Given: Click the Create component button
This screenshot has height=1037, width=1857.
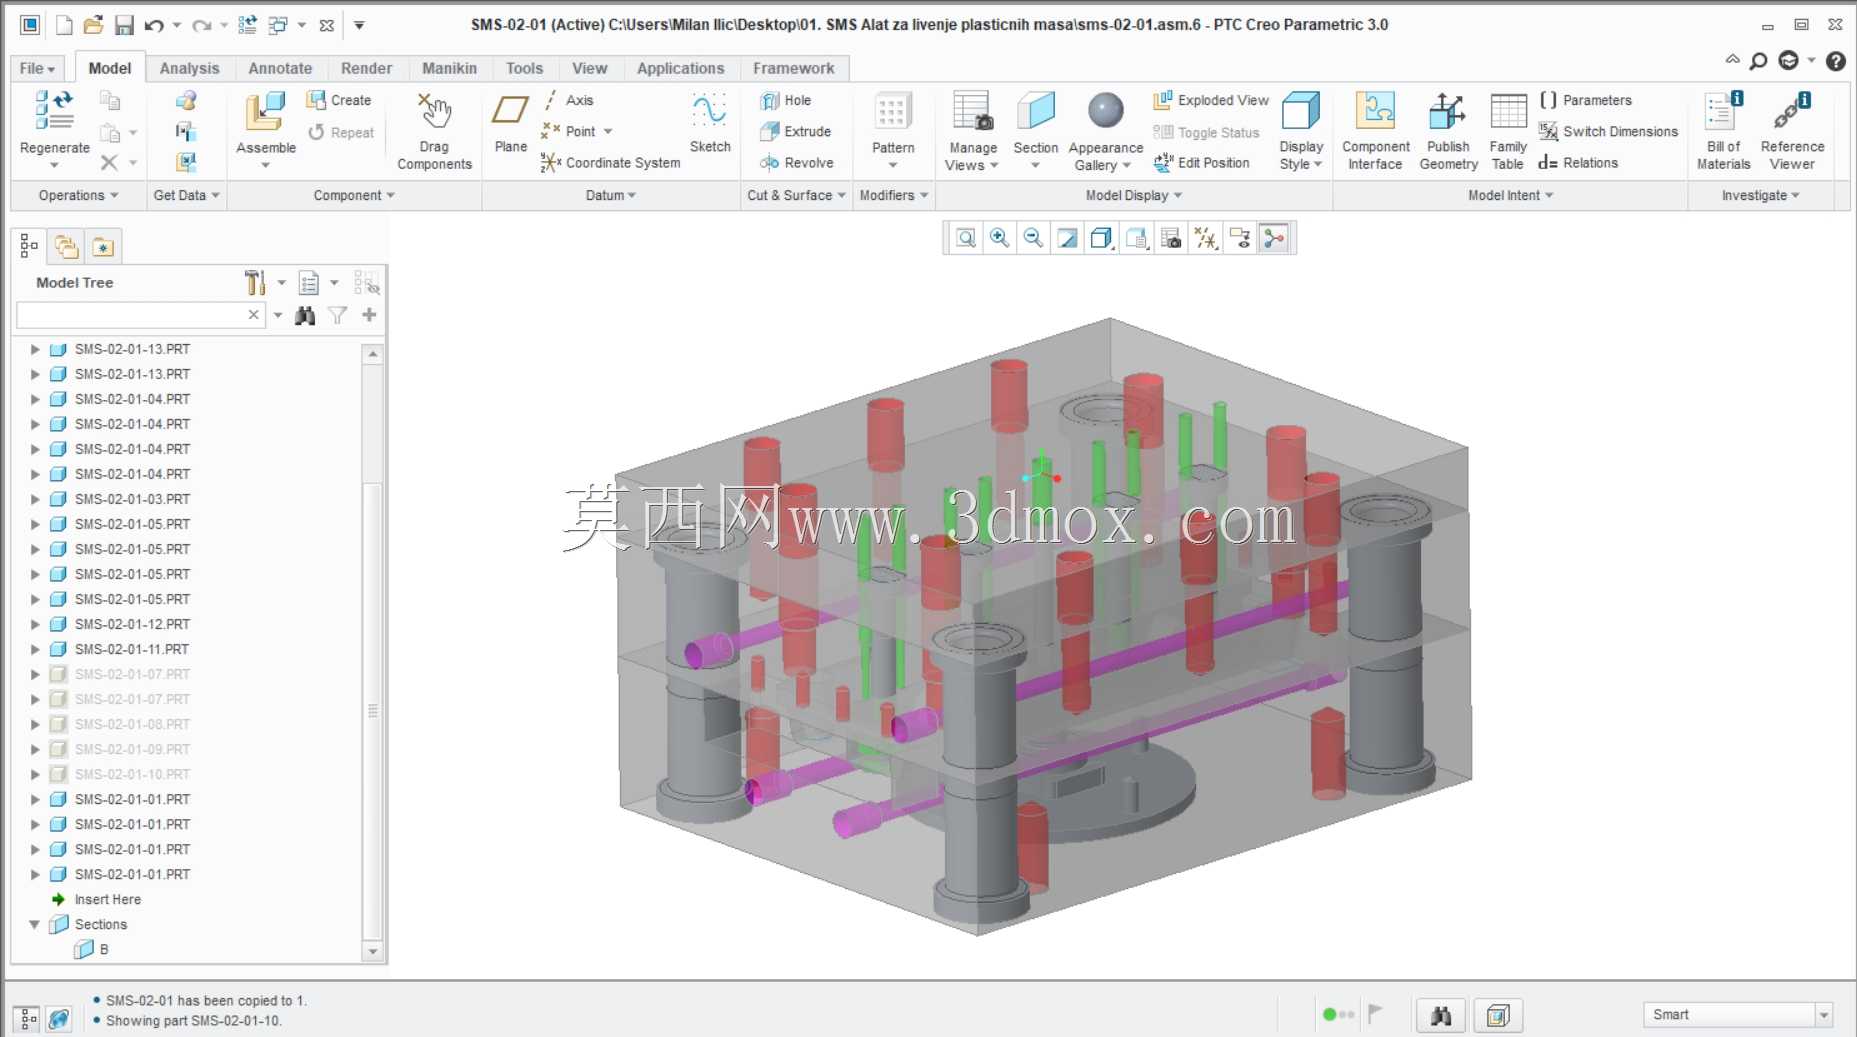Looking at the screenshot, I should (339, 100).
